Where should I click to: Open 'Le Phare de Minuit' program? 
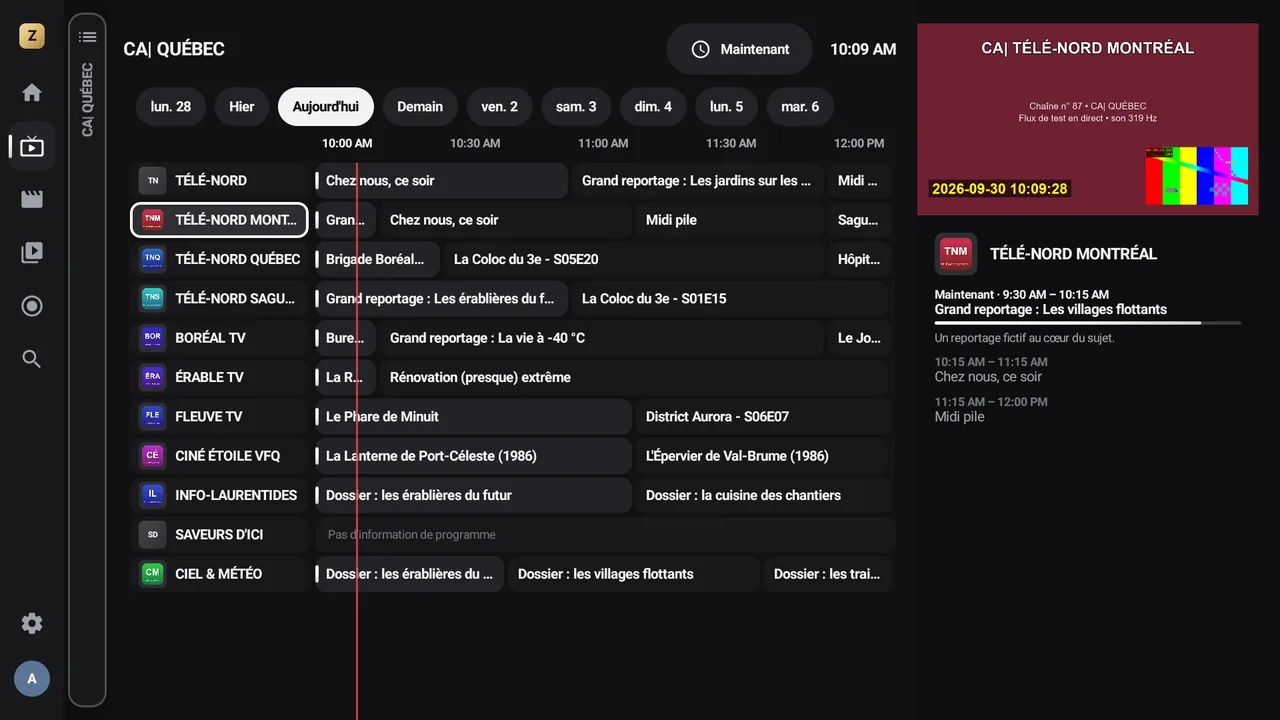point(474,417)
